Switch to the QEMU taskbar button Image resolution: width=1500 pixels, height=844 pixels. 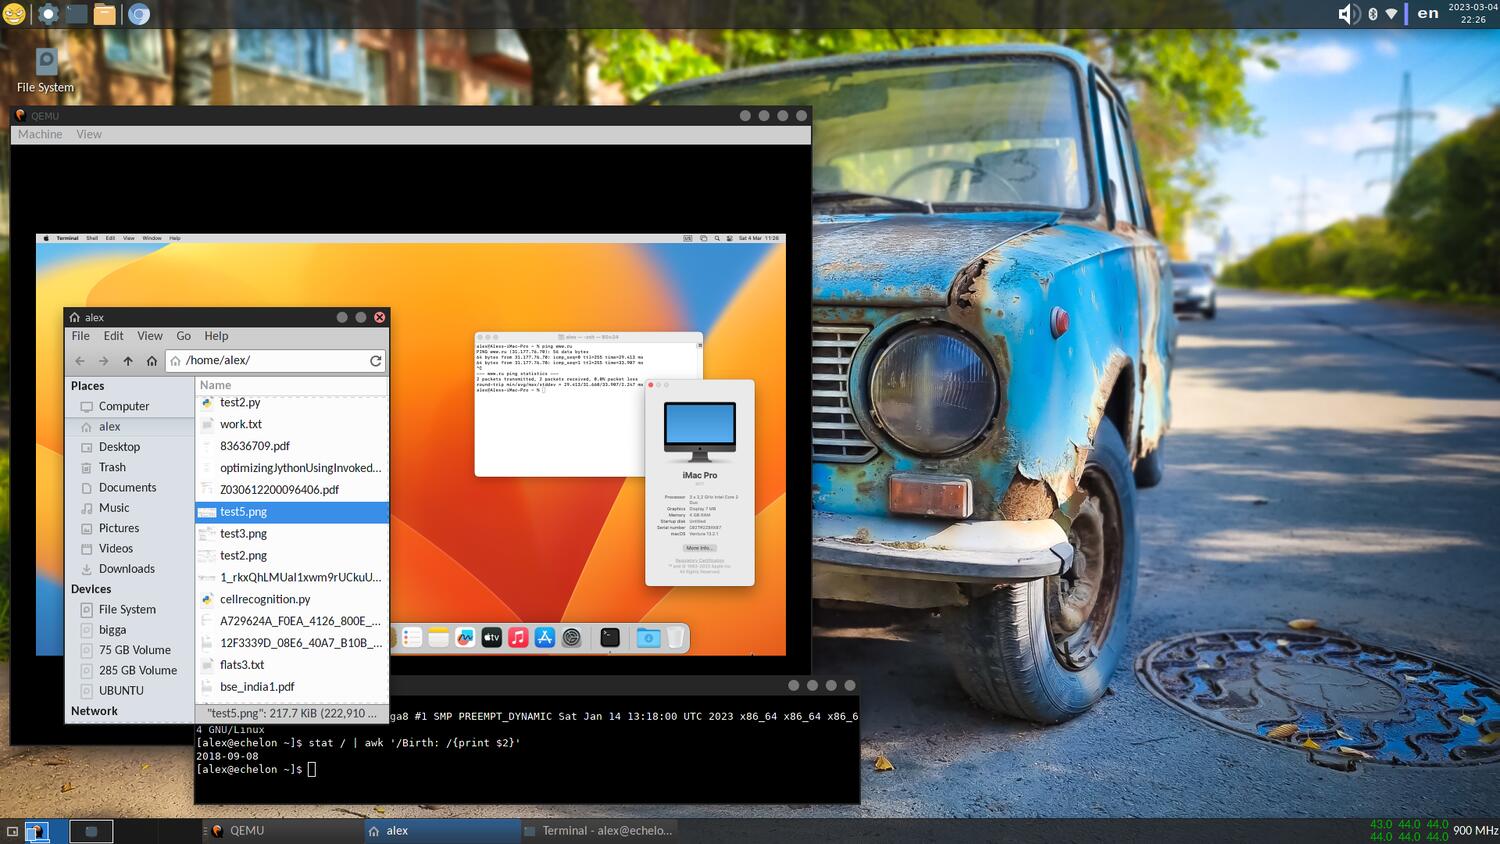click(285, 831)
